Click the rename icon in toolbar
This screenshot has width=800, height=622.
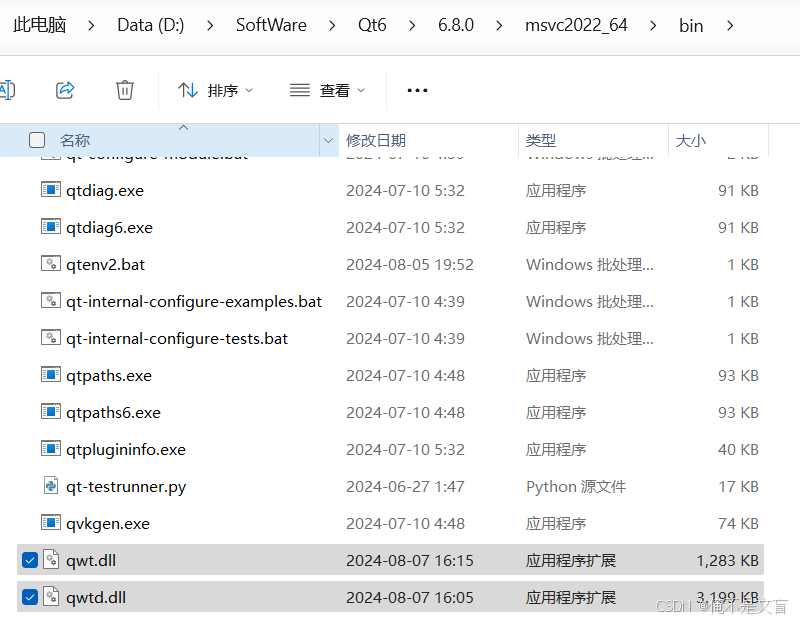[7, 90]
